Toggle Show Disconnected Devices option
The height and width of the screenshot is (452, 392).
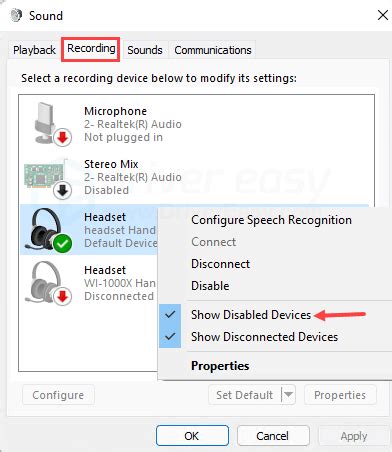pos(264,337)
